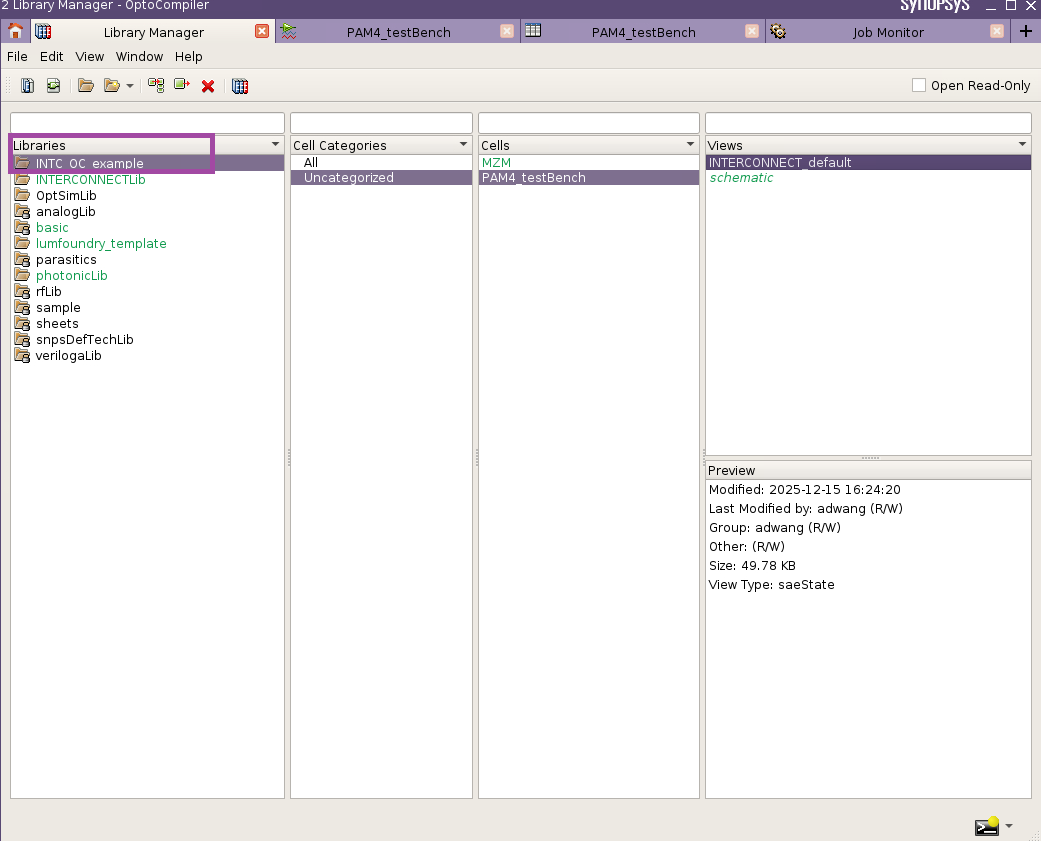The height and width of the screenshot is (841, 1041).
Task: Select the All cell category
Action: 381,163
